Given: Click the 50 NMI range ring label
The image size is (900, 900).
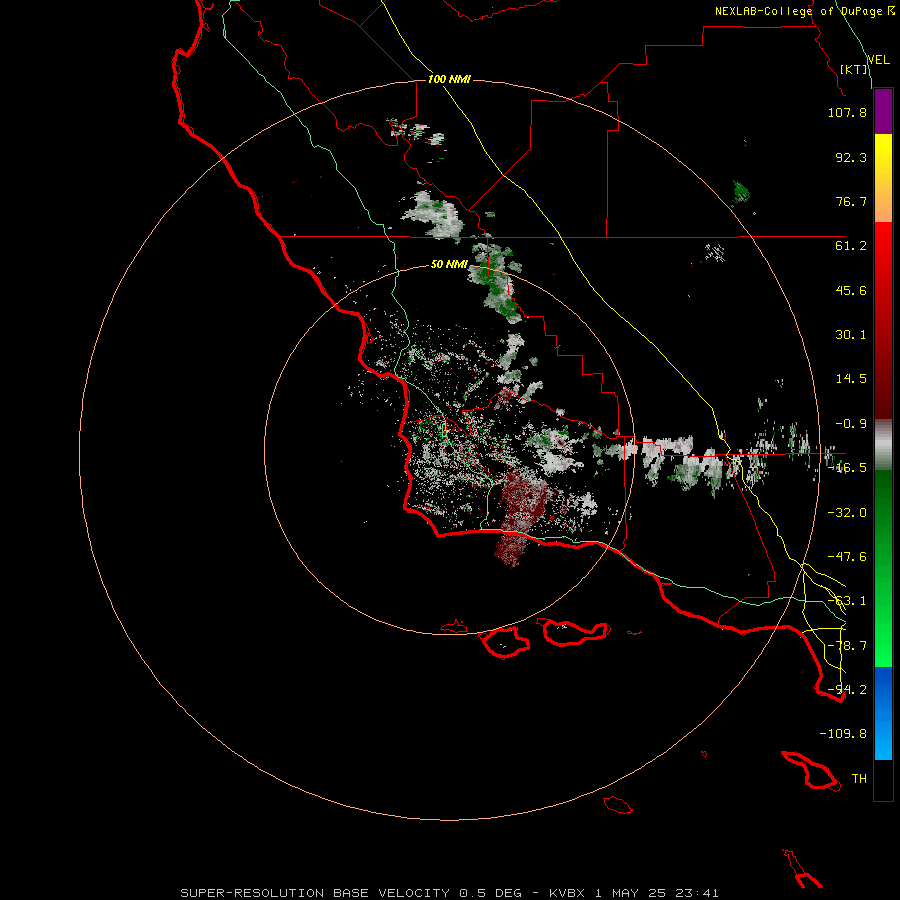Looking at the screenshot, I should click(x=449, y=265).
